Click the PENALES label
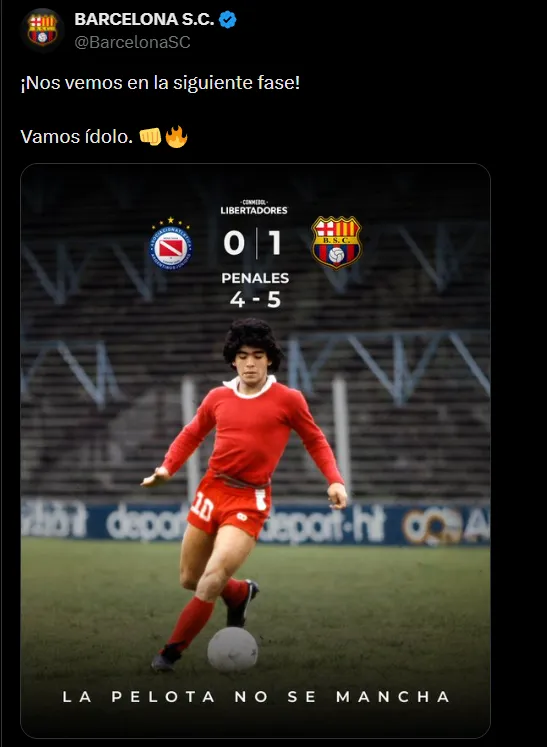 (255, 278)
